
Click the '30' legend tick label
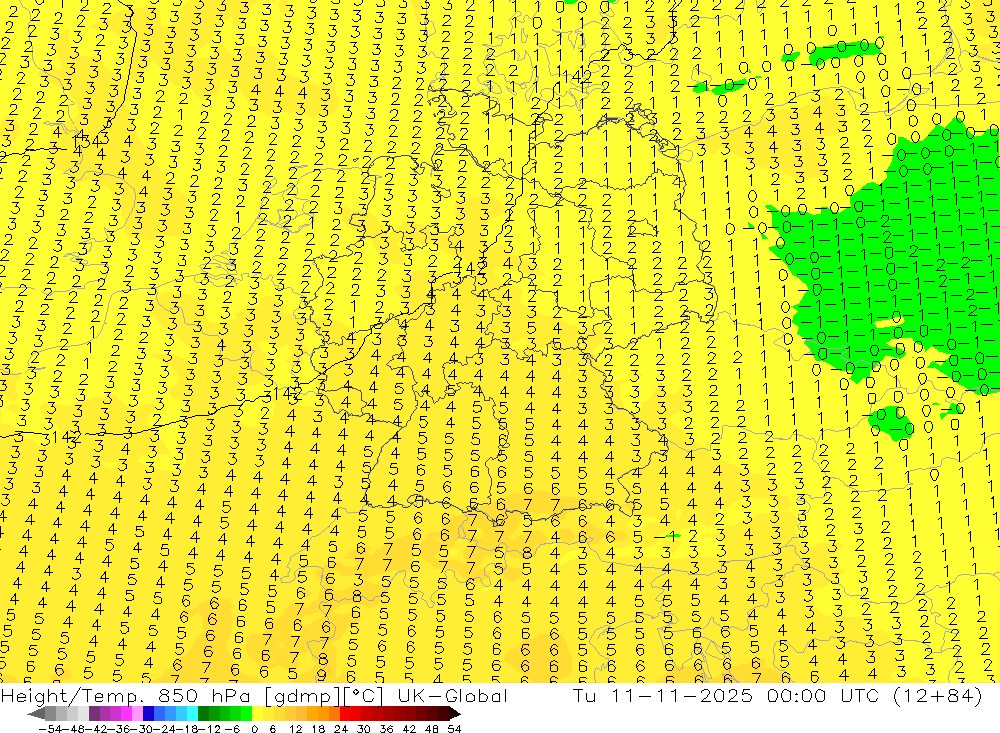pyautogui.click(x=364, y=729)
